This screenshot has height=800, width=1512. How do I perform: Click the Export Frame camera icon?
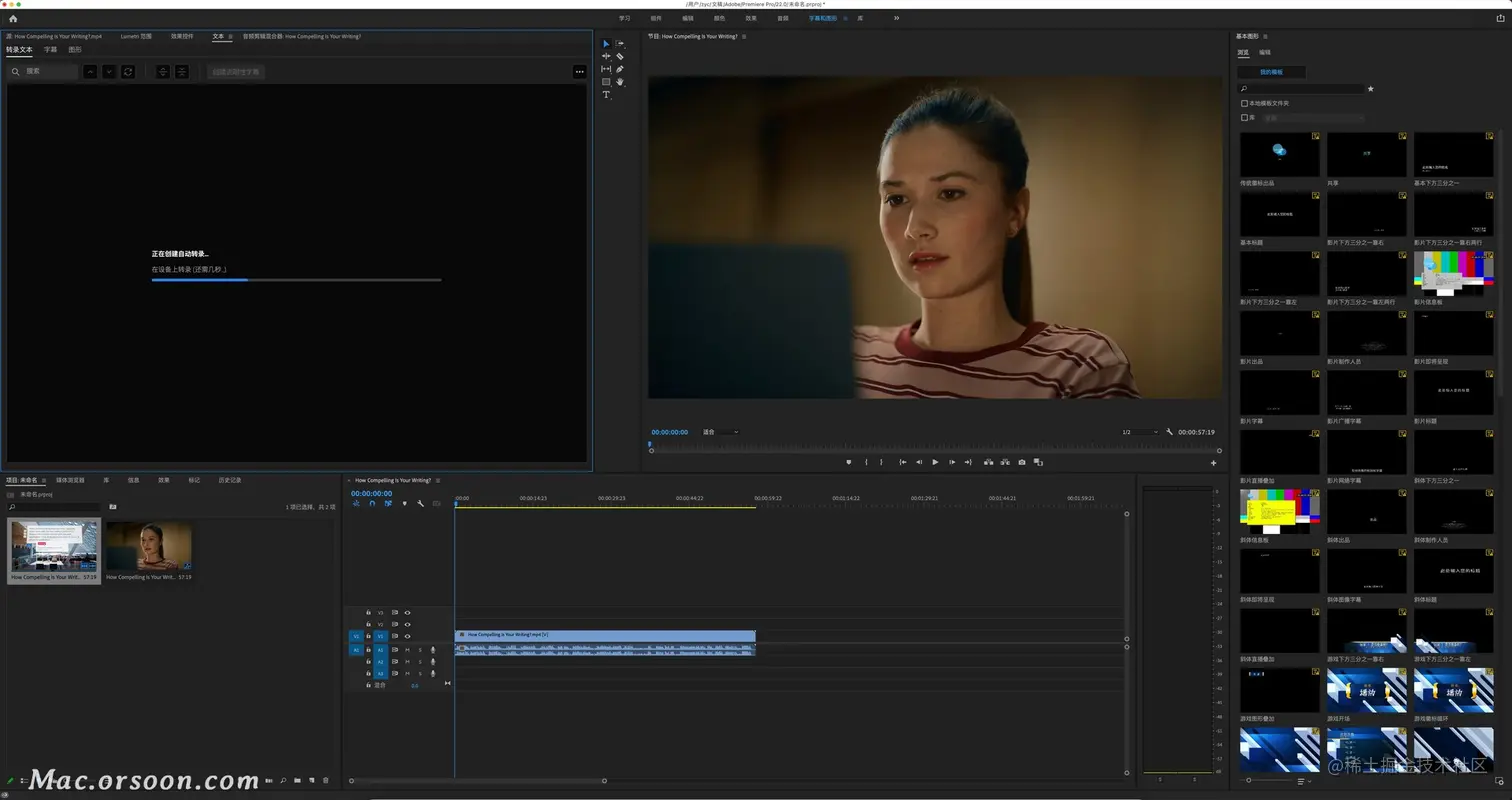[1022, 462]
